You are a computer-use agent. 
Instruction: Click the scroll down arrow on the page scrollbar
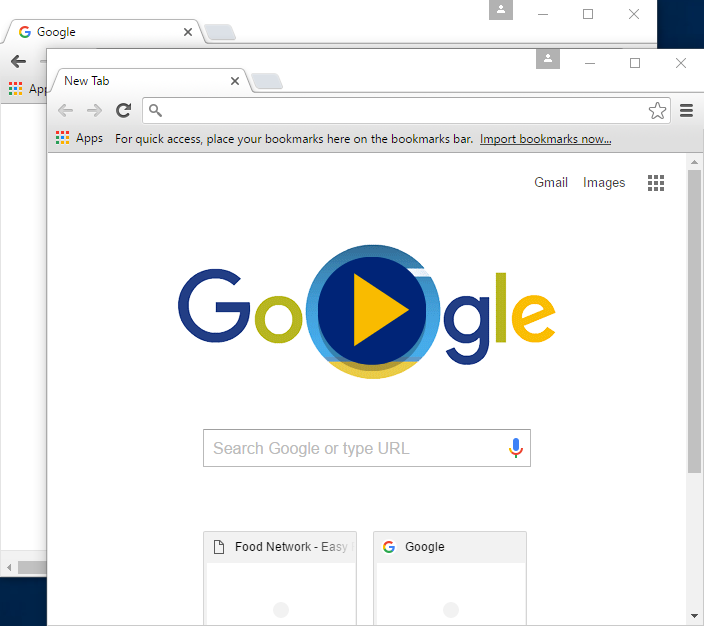(694, 615)
